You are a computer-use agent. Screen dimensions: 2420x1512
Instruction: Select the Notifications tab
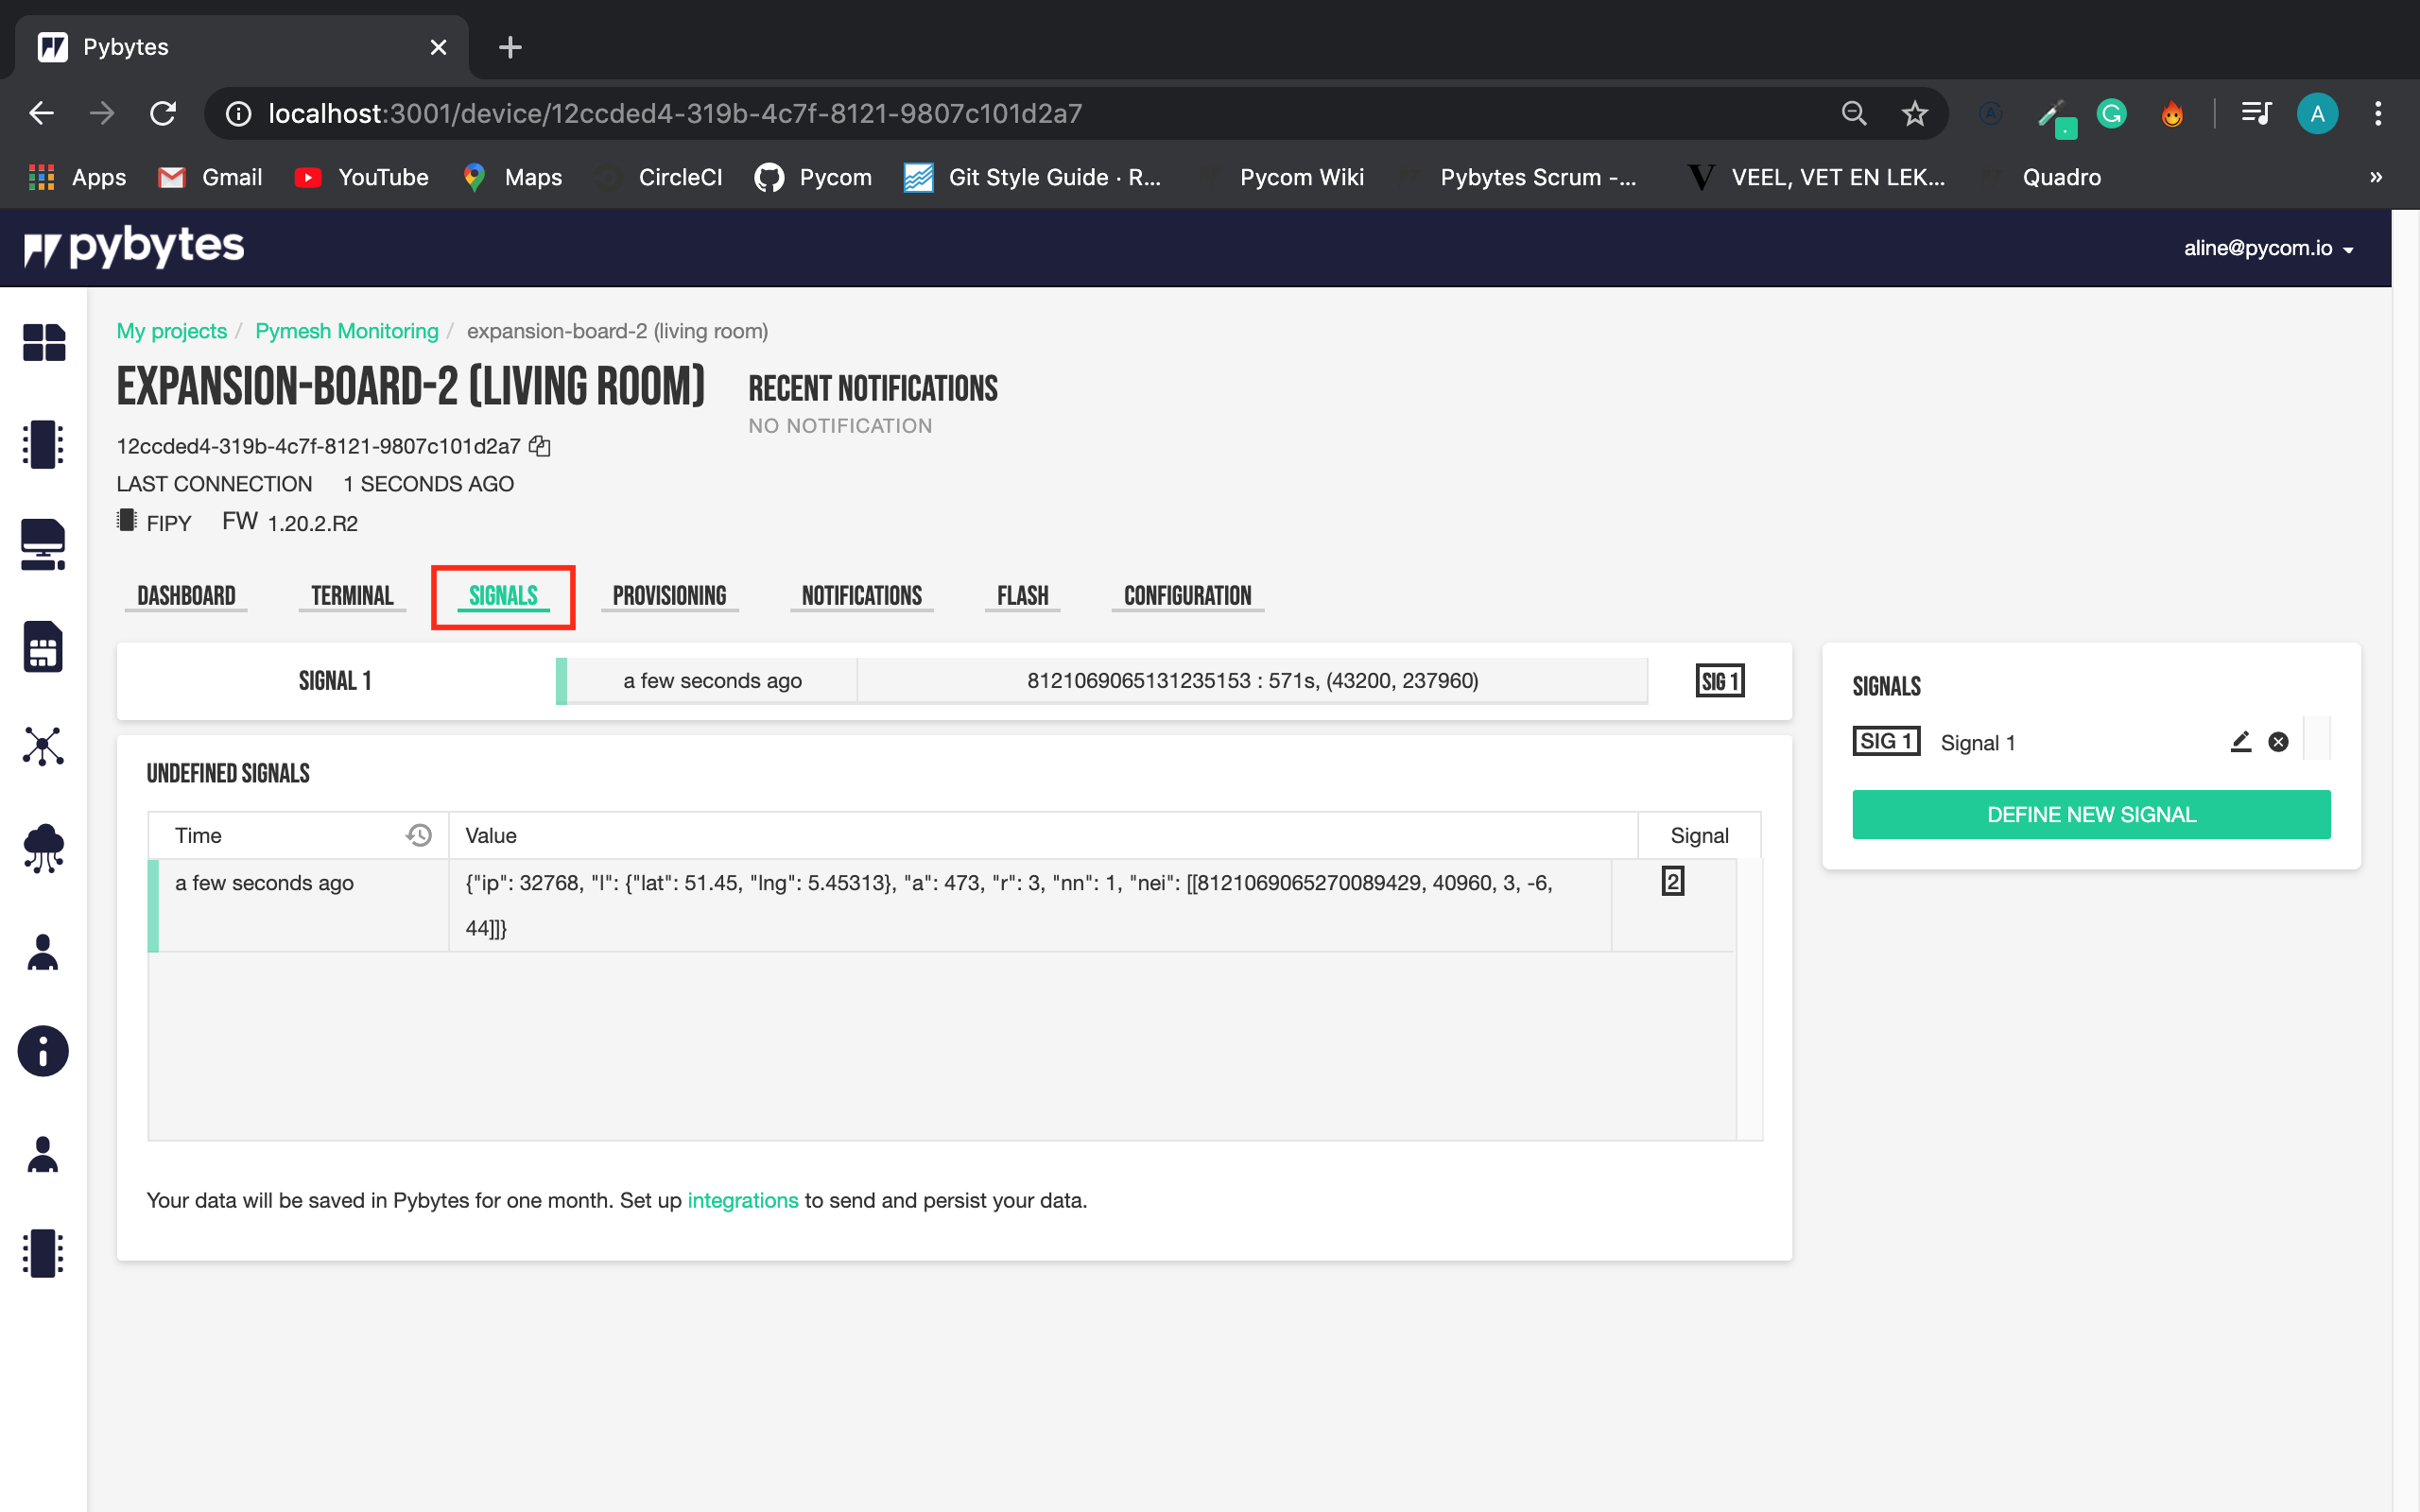[x=860, y=594]
